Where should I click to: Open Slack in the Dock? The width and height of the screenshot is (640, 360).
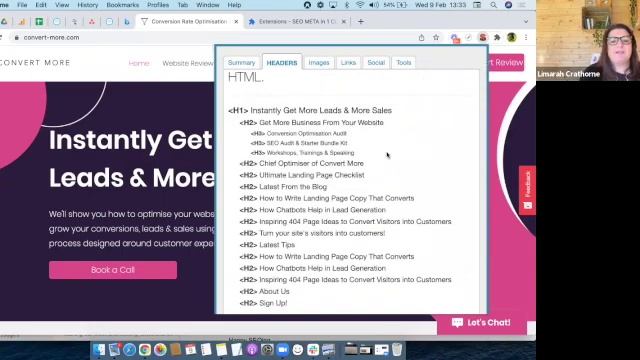tap(313, 350)
